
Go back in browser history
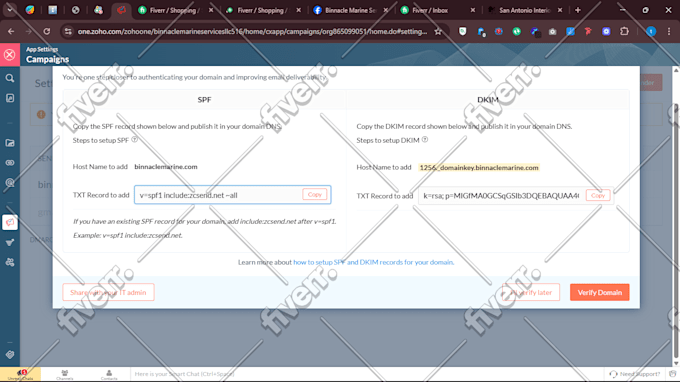point(11,31)
